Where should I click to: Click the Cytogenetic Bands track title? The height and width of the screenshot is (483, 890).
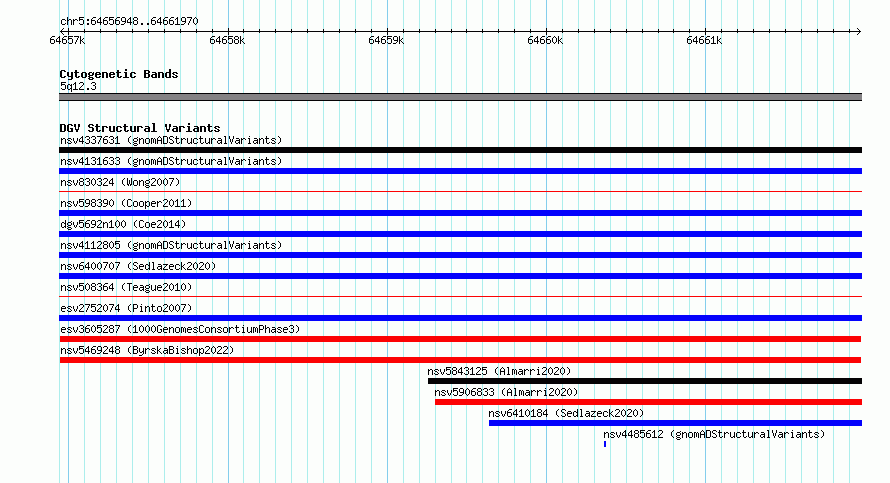pyautogui.click(x=119, y=74)
